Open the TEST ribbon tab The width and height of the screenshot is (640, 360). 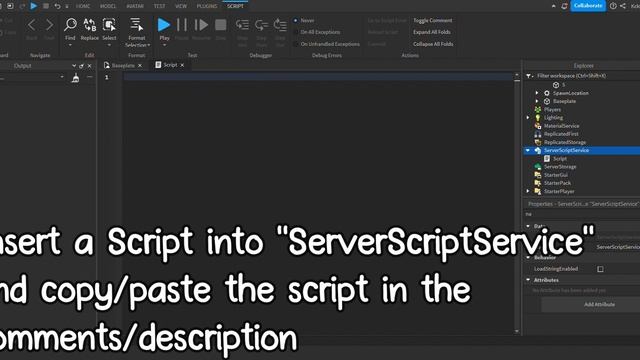point(159,6)
